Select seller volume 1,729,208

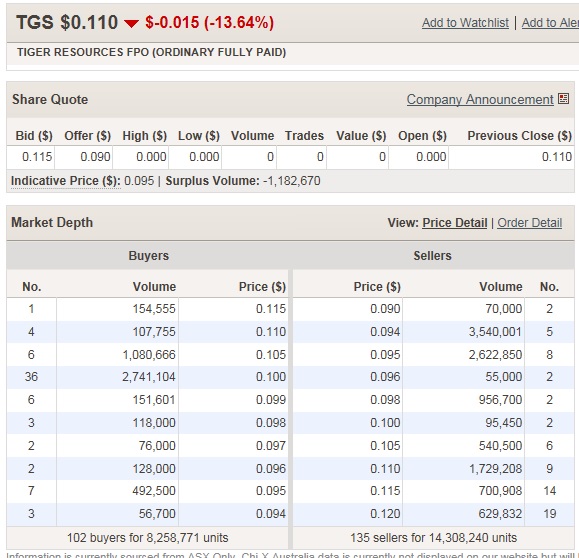495,468
